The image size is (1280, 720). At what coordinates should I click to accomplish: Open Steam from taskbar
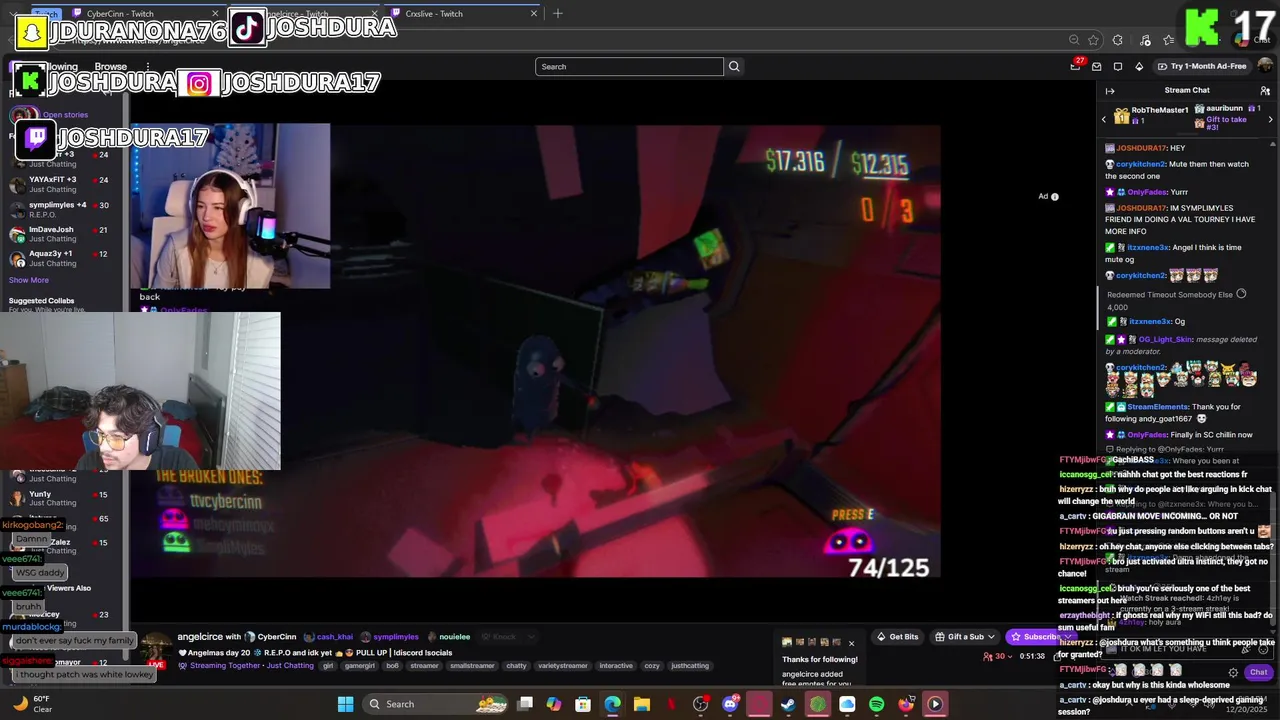tap(788, 704)
